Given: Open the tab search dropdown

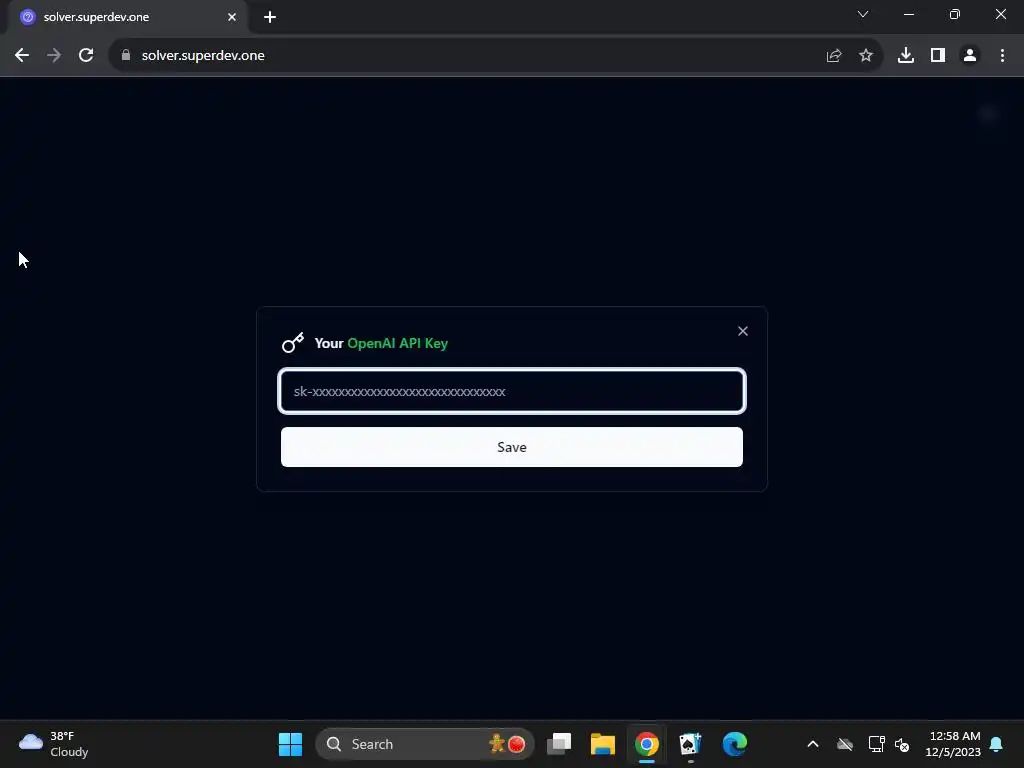Looking at the screenshot, I should (x=863, y=14).
